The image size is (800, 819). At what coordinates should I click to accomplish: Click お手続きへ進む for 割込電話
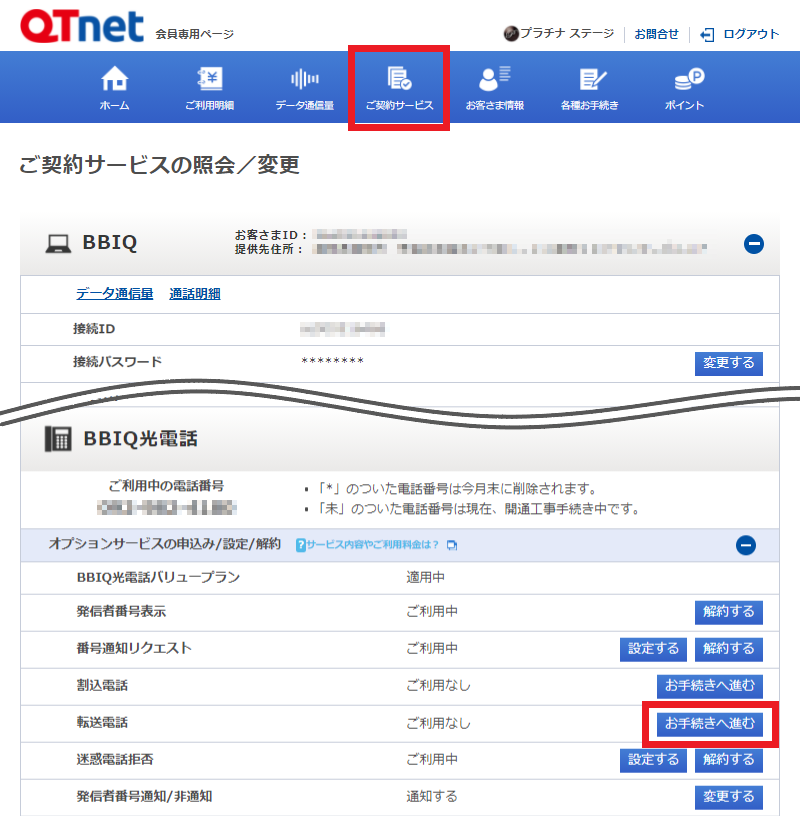click(x=710, y=686)
